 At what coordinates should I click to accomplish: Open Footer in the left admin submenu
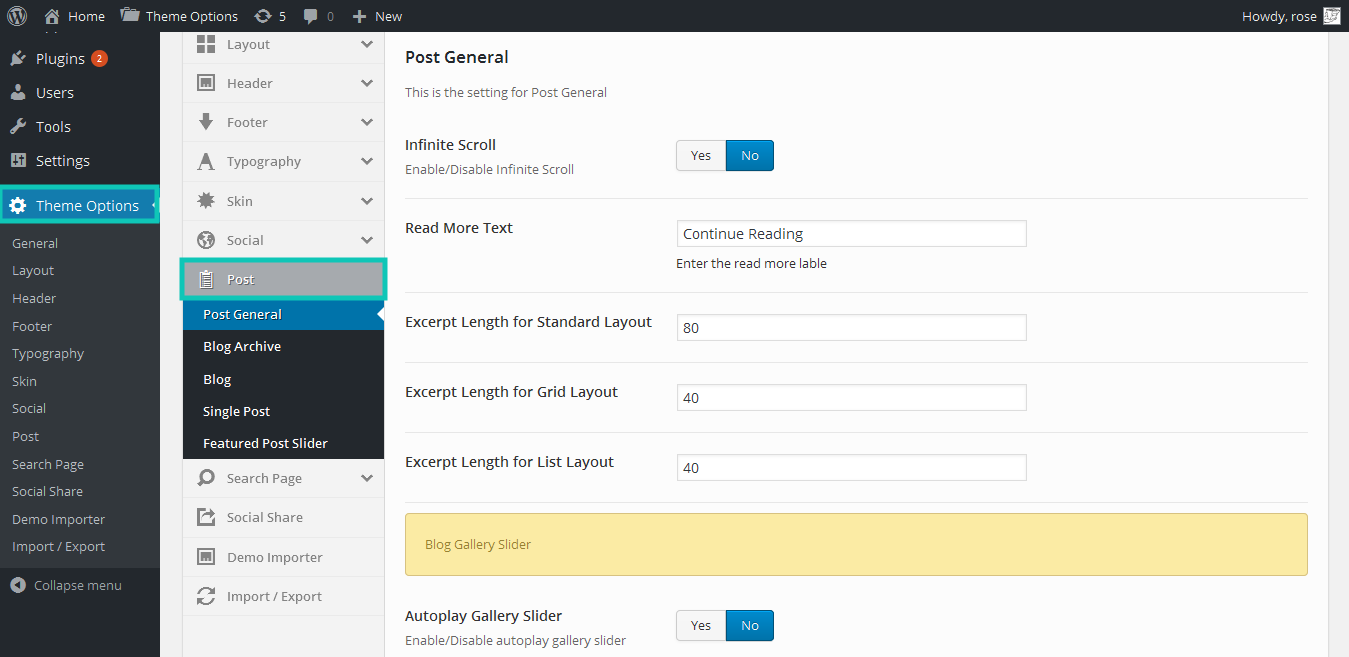coord(32,326)
